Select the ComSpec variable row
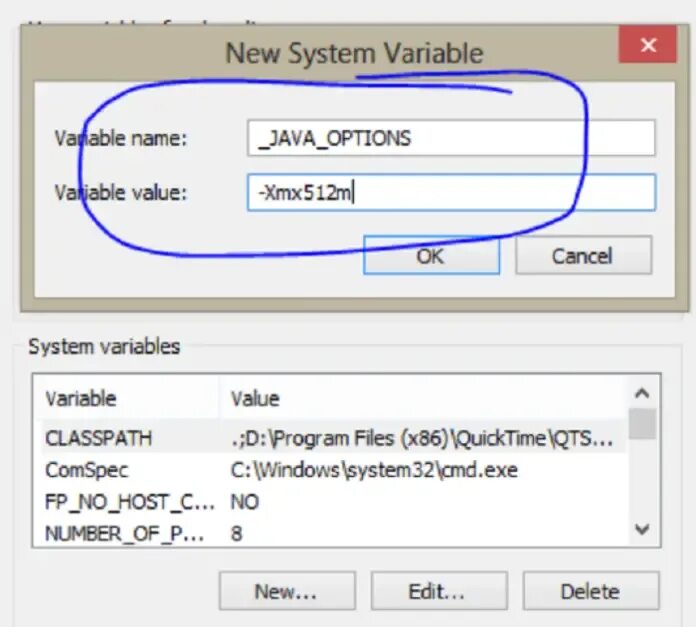The image size is (696, 627). 333,470
